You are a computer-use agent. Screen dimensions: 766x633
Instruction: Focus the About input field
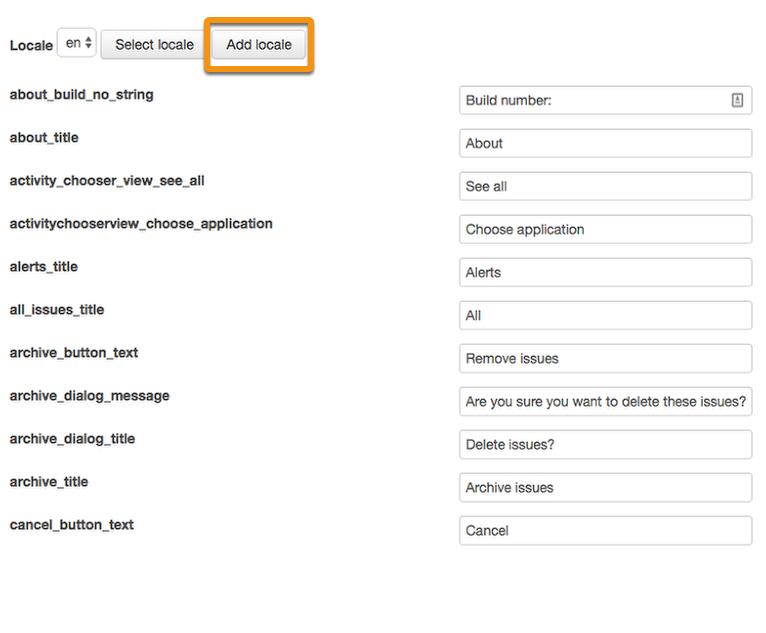pyautogui.click(x=605, y=143)
